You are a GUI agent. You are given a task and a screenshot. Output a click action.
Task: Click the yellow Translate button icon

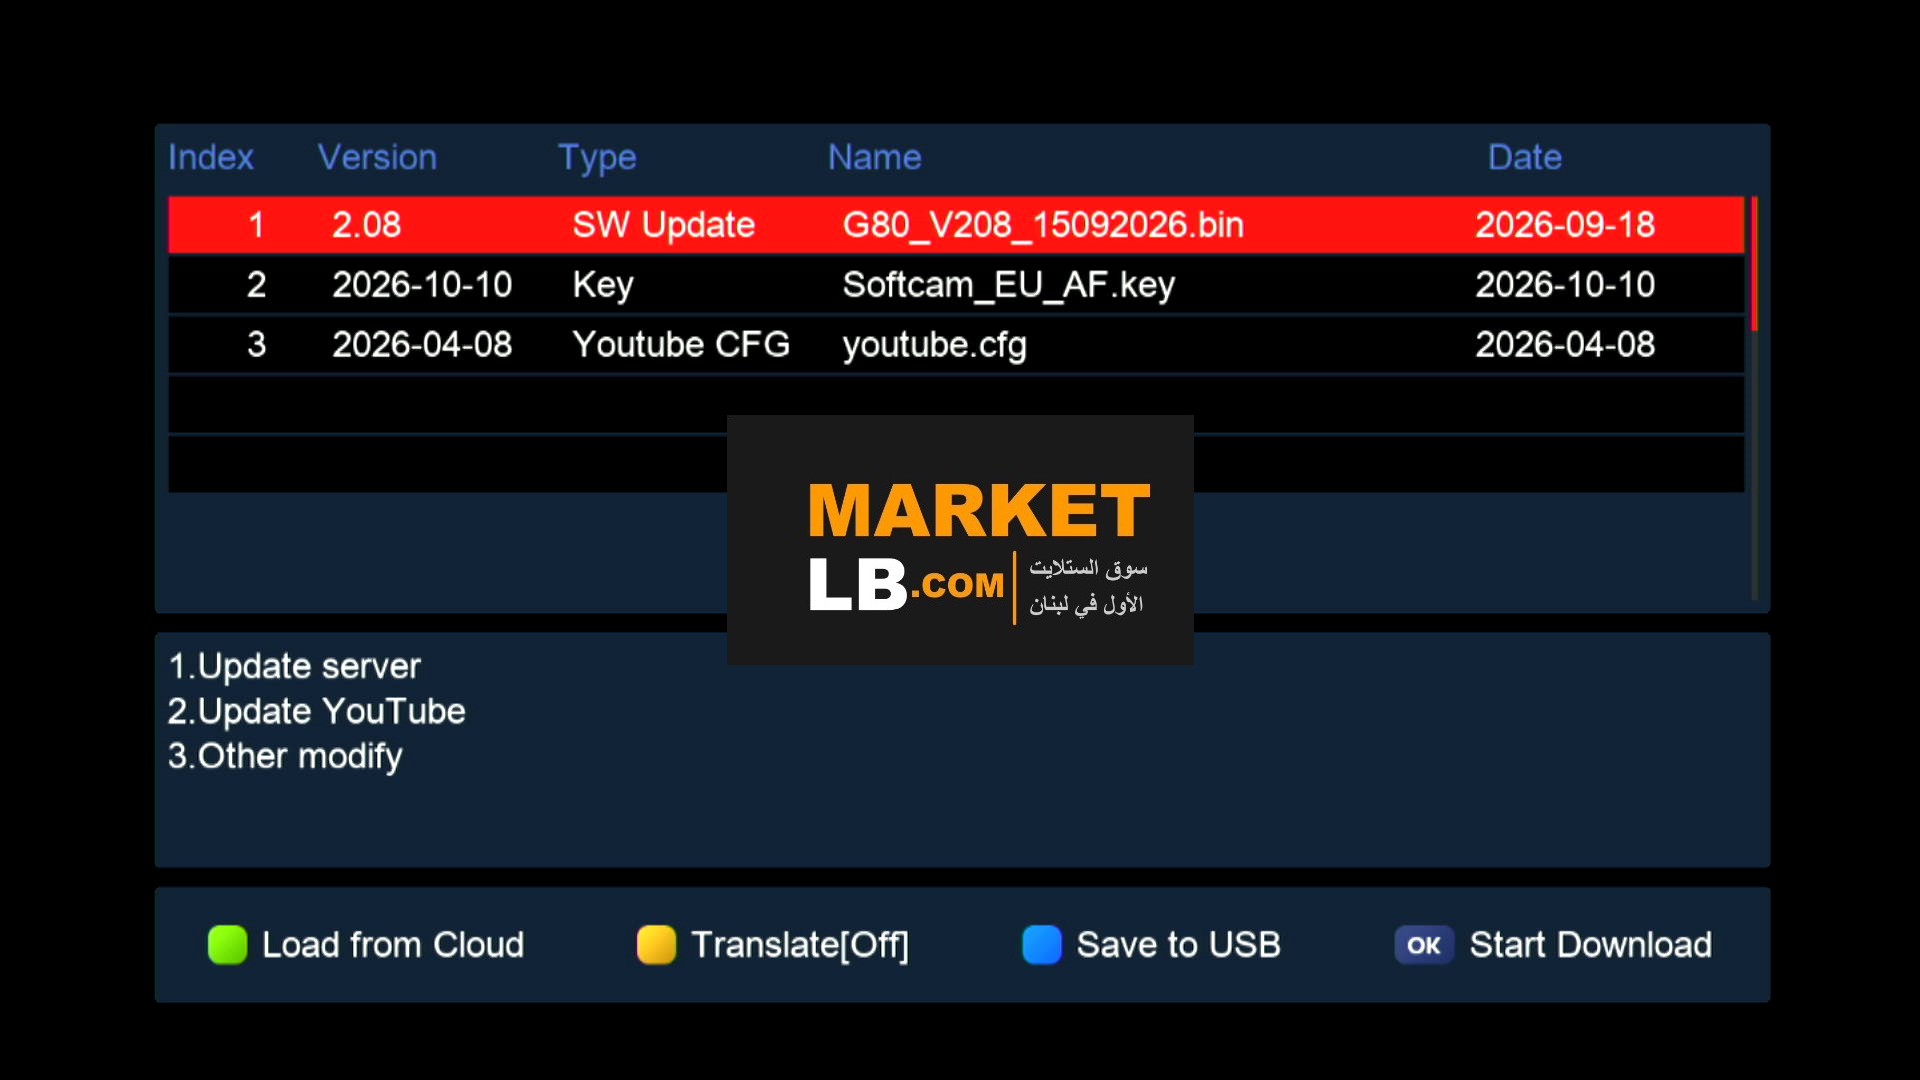pos(656,945)
